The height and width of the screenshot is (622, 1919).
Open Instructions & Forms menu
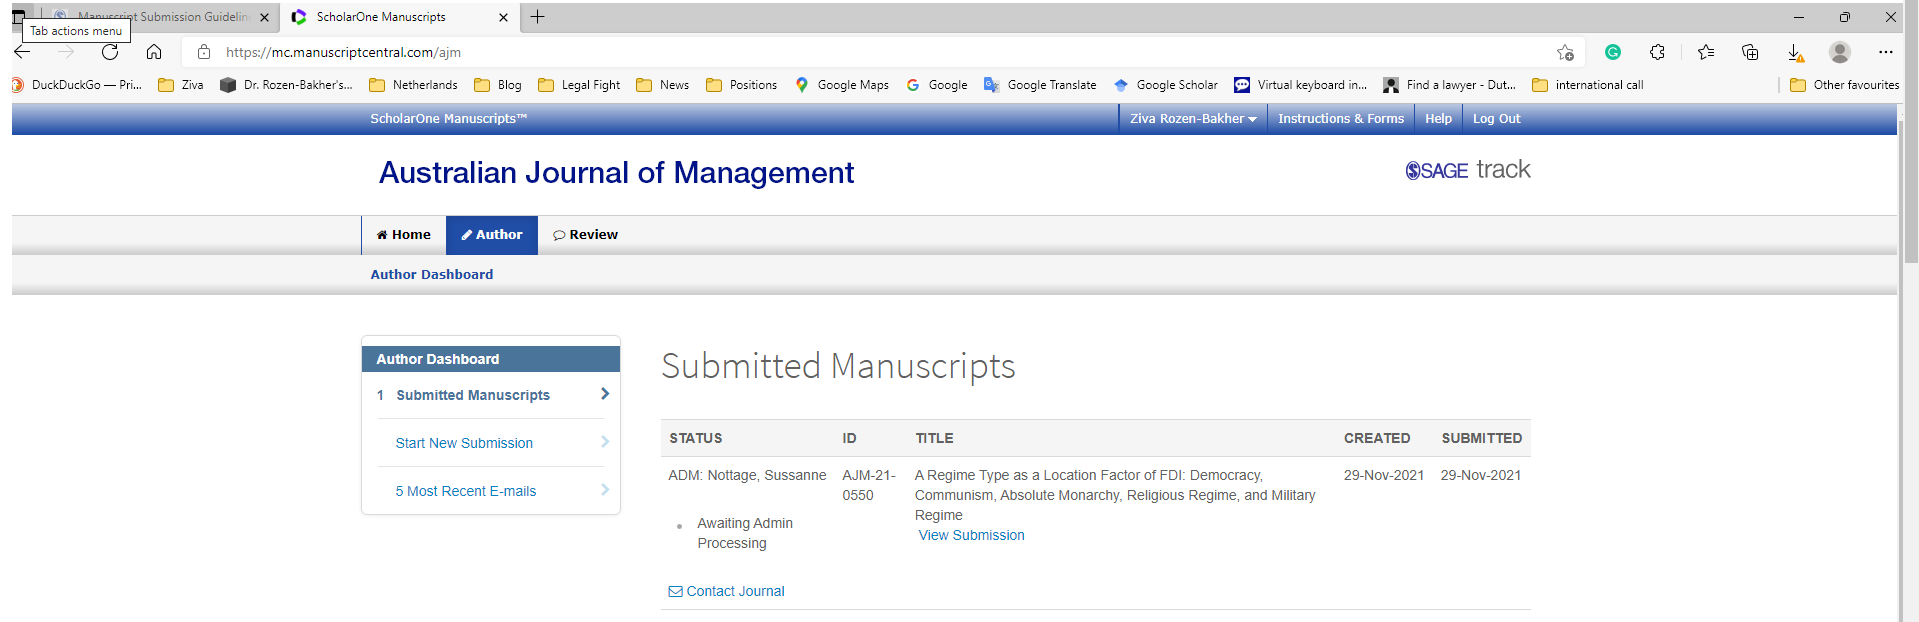(x=1341, y=119)
